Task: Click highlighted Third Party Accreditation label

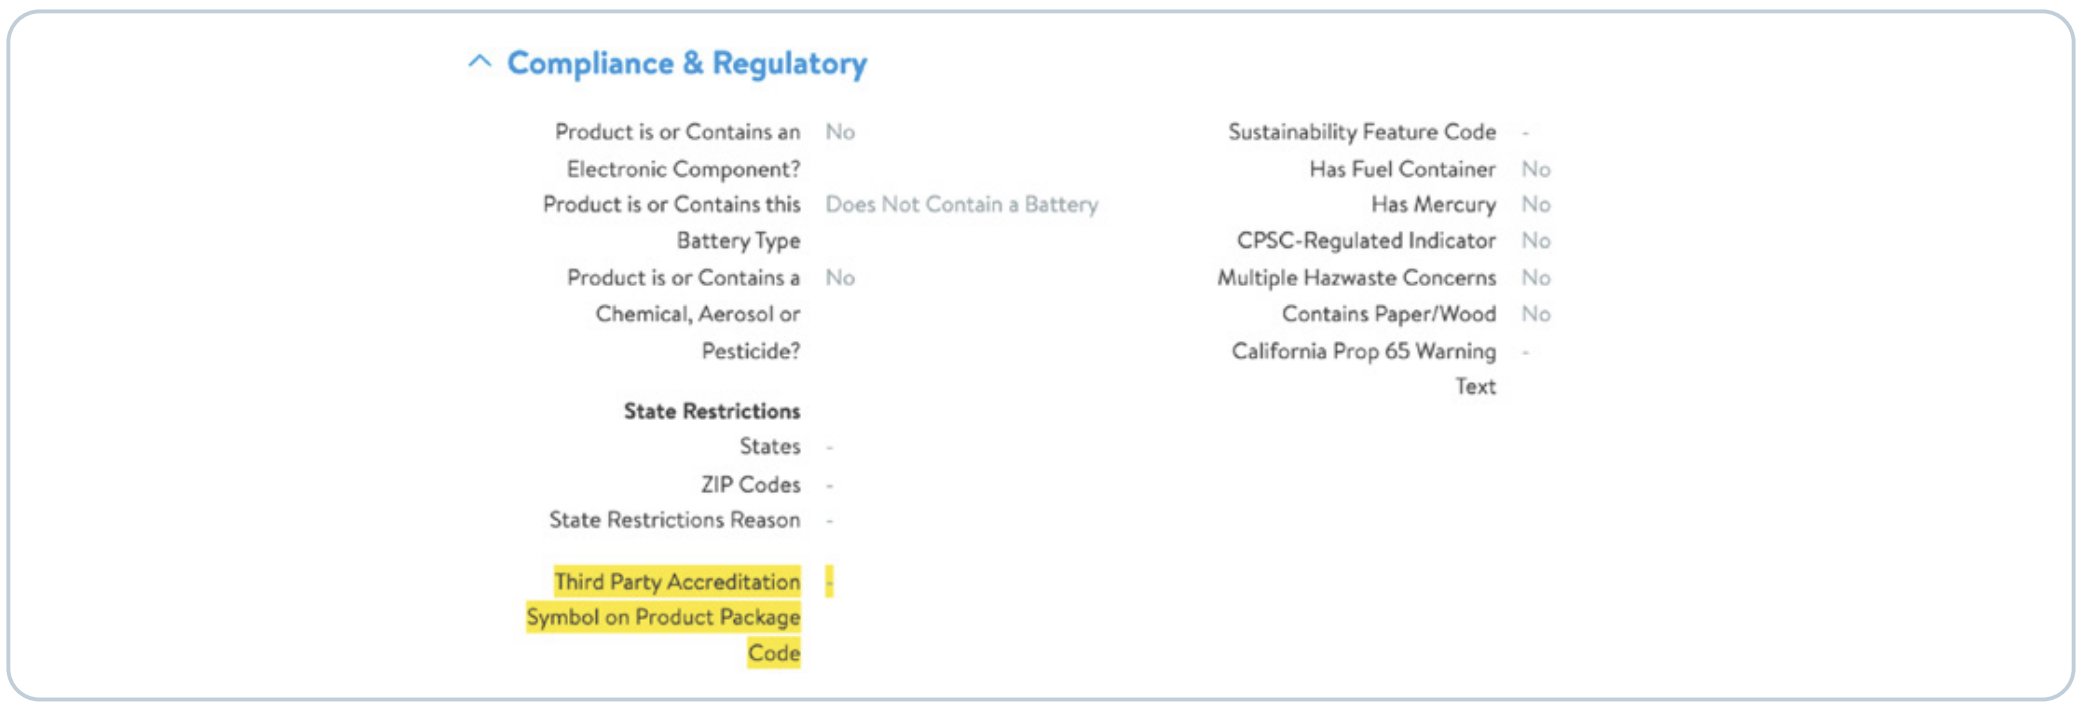Action: 664,617
